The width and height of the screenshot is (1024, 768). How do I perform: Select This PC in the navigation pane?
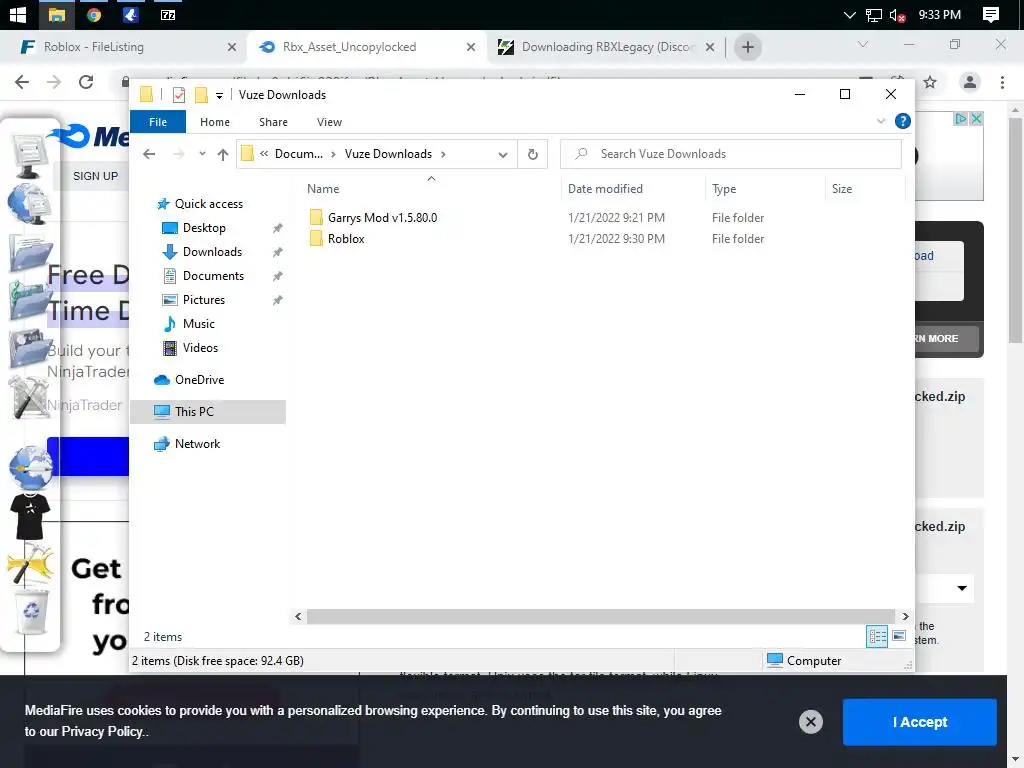[x=208, y=412]
